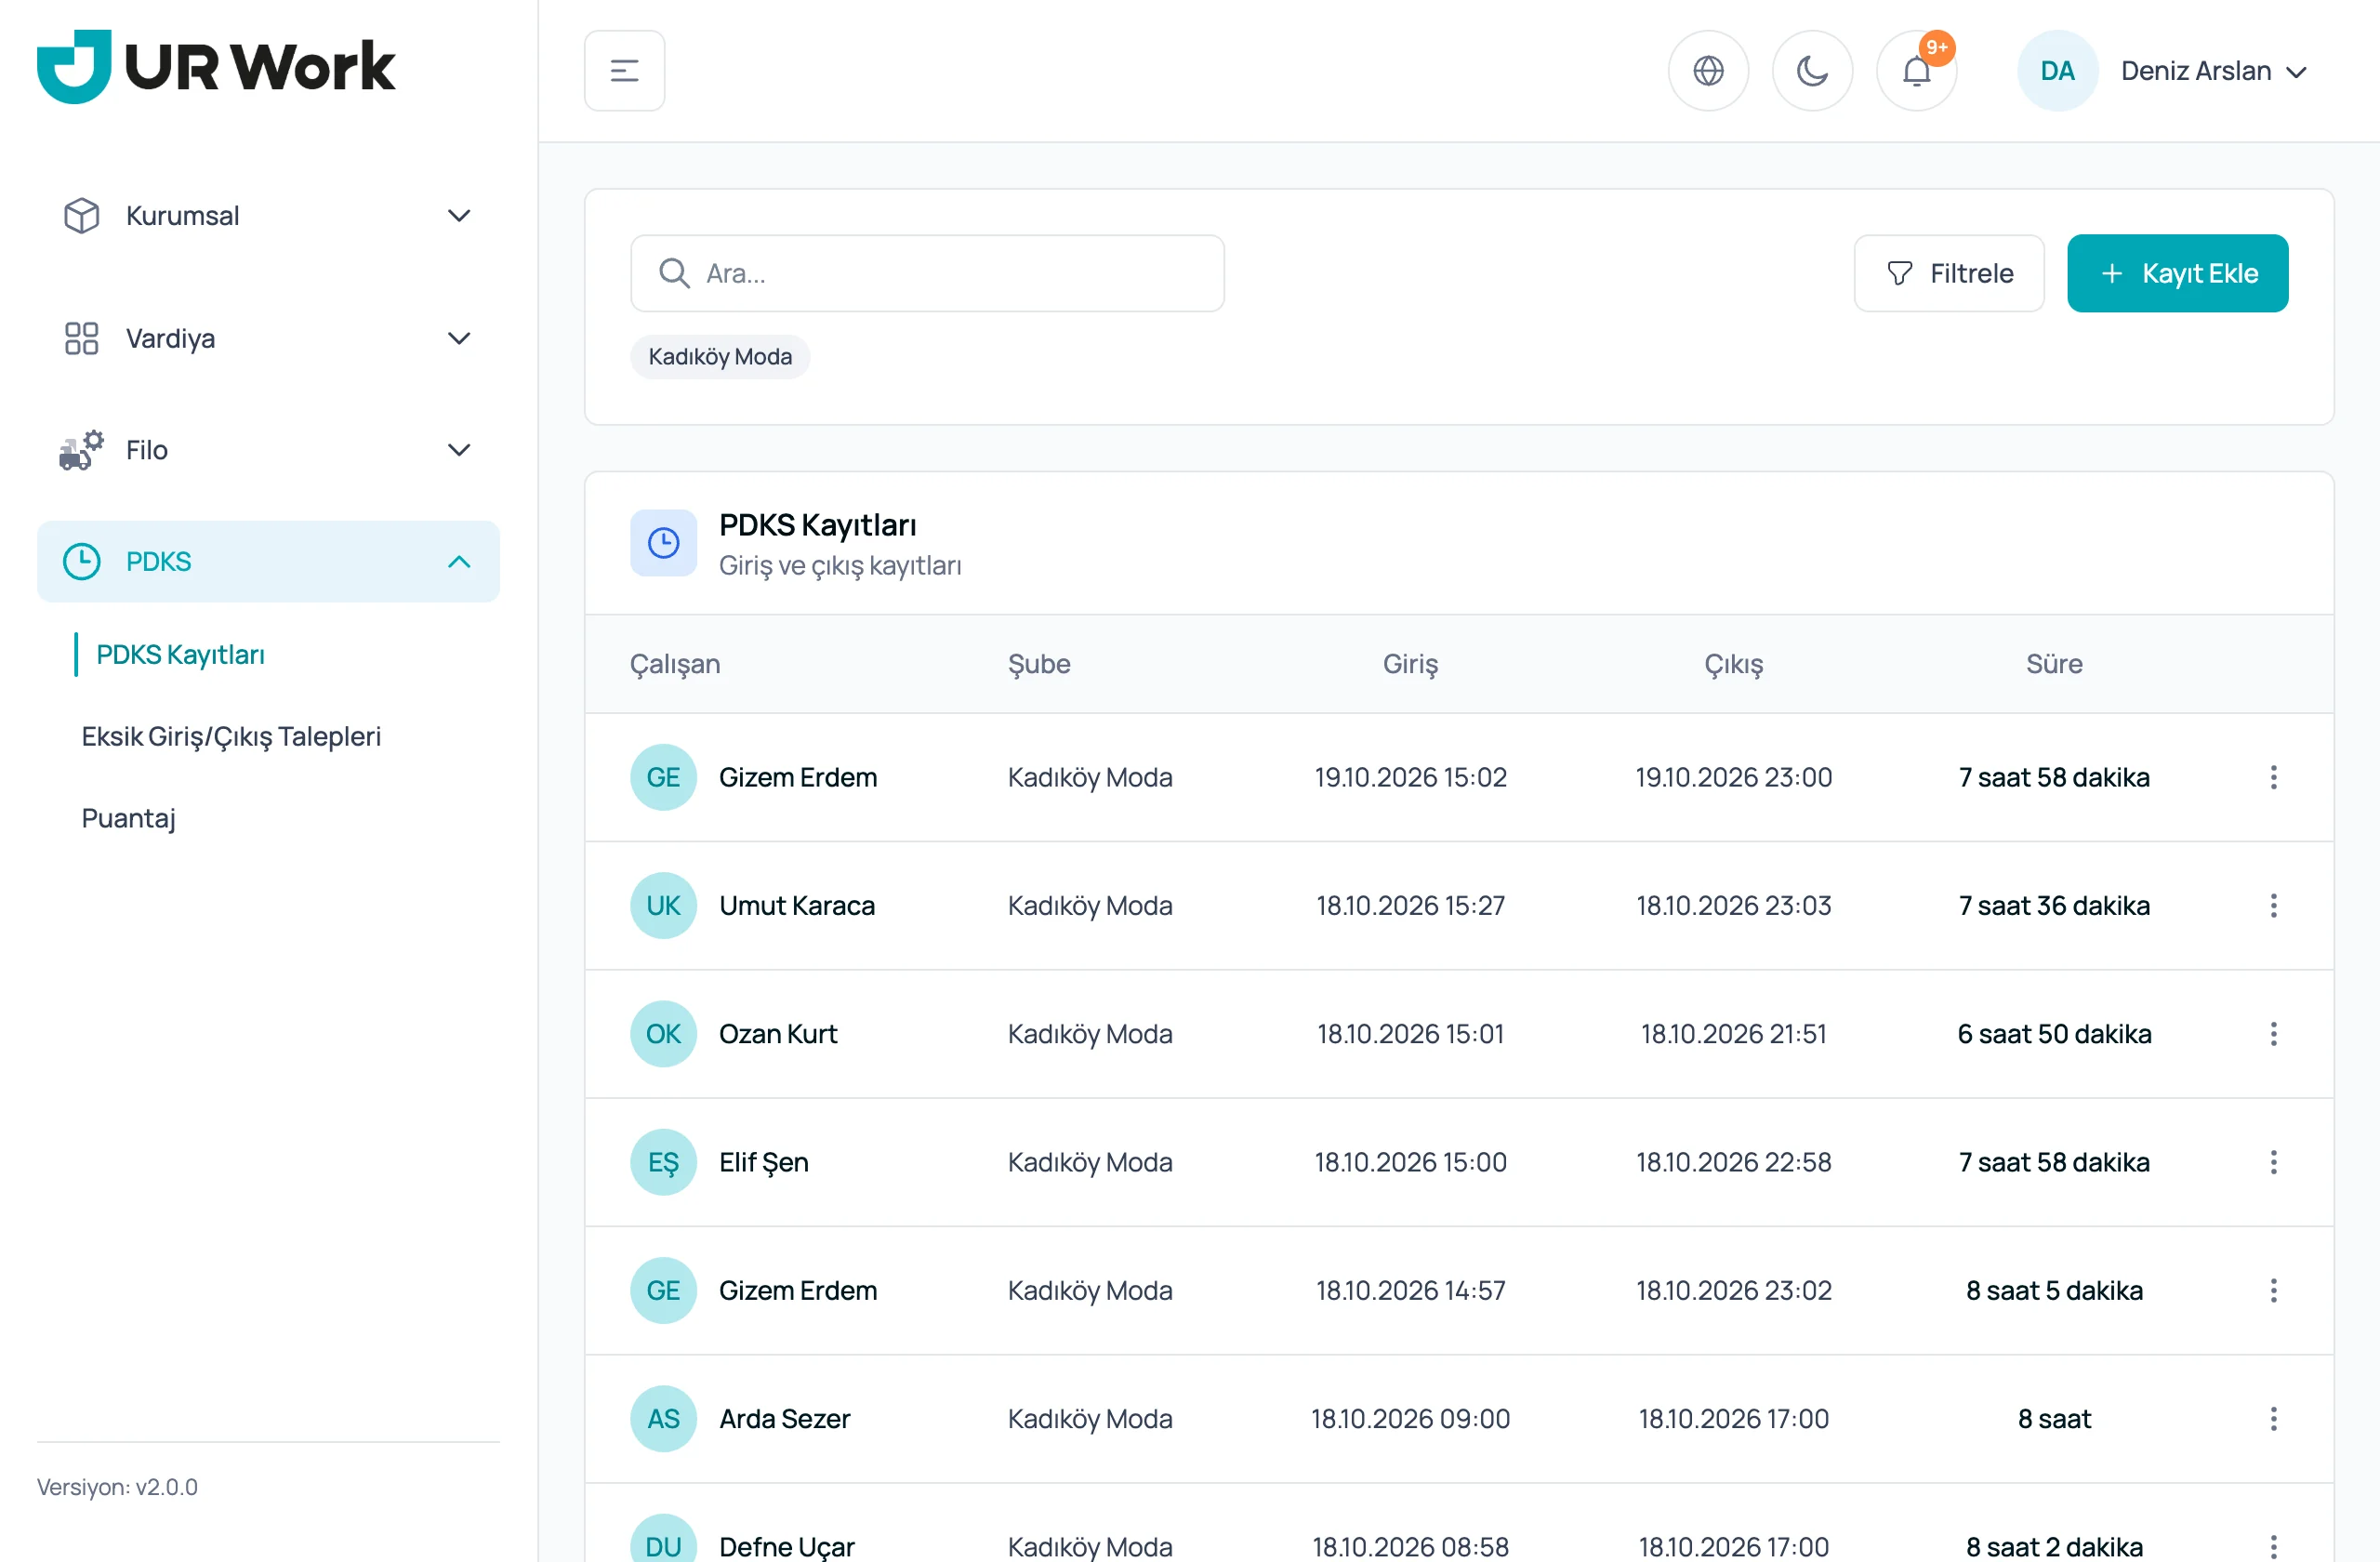
Task: Expand the Filo menu chevron
Action: pos(459,450)
